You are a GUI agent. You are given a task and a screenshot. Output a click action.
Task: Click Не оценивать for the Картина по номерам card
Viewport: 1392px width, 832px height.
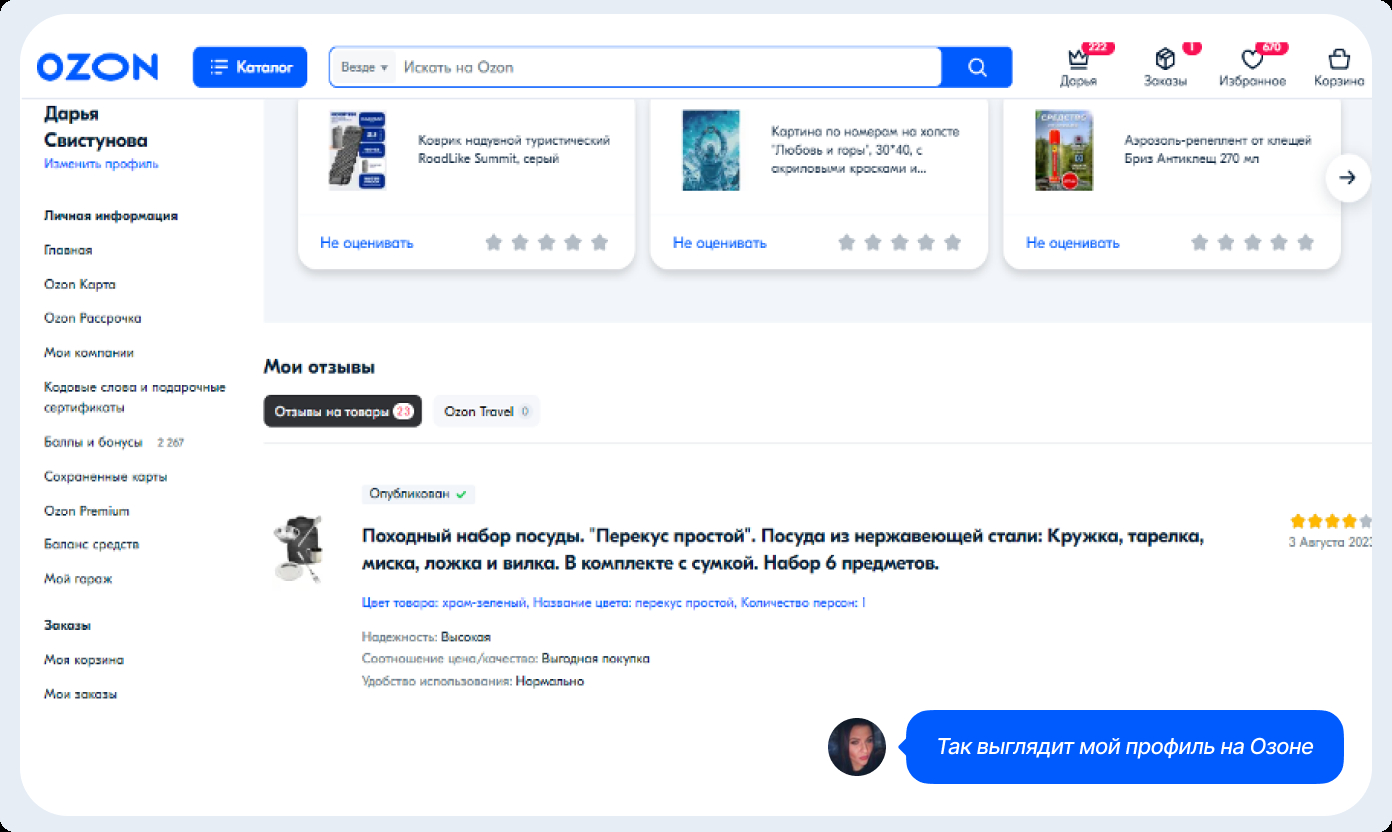coord(720,243)
